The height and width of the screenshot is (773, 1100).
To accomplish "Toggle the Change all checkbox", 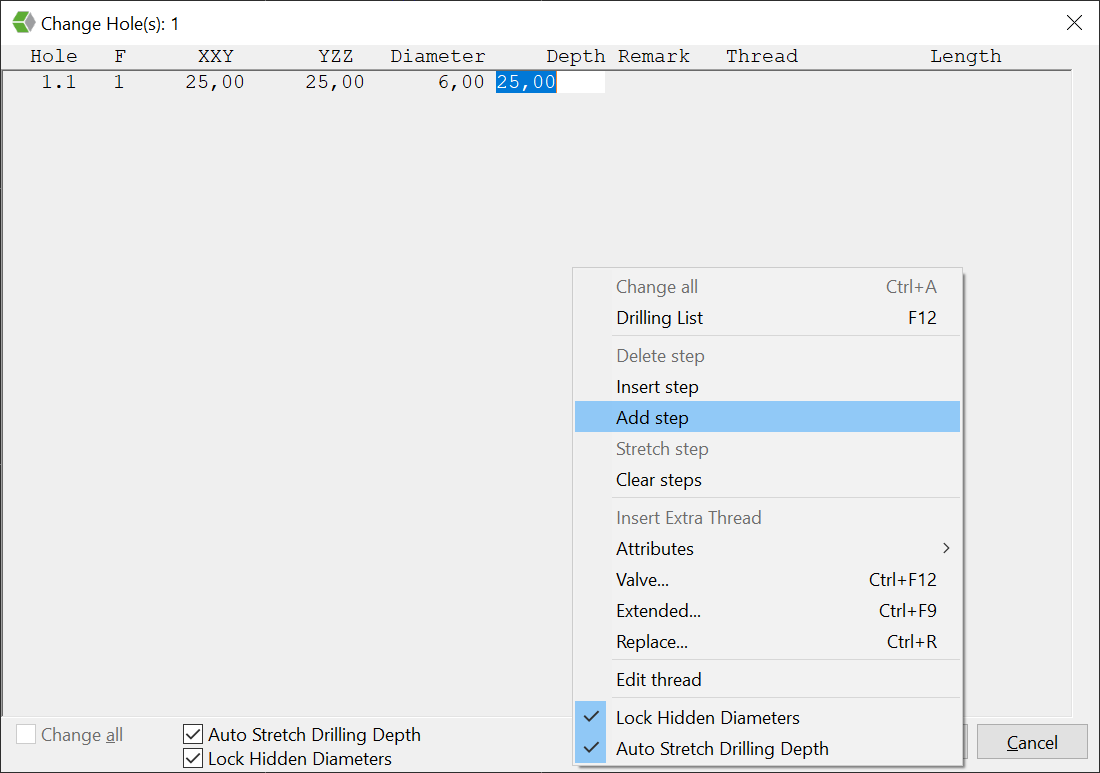I will click(26, 734).
